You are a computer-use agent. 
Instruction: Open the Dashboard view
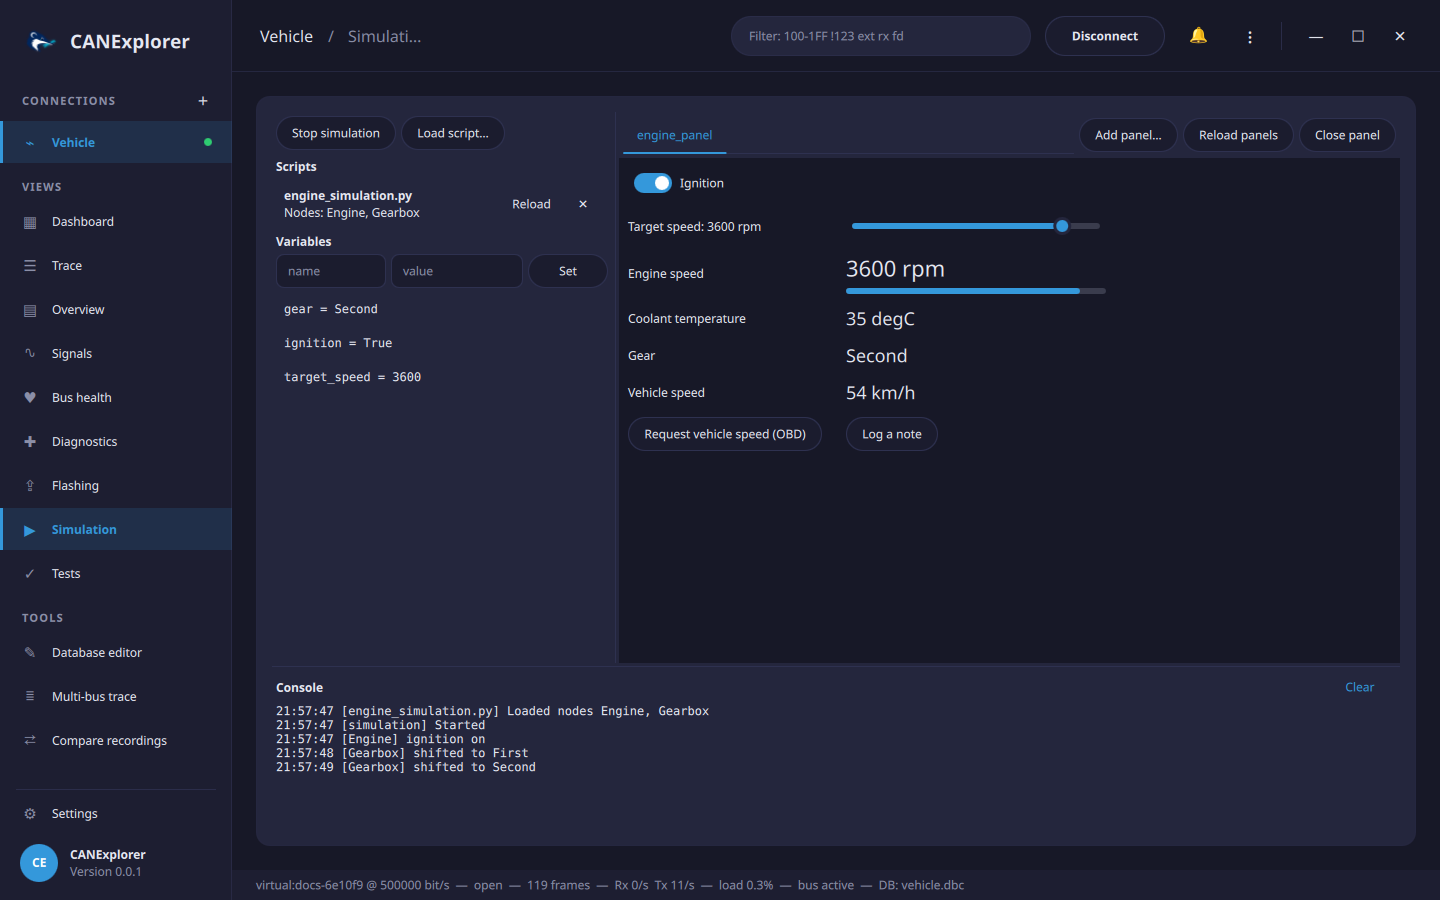tap(116, 222)
